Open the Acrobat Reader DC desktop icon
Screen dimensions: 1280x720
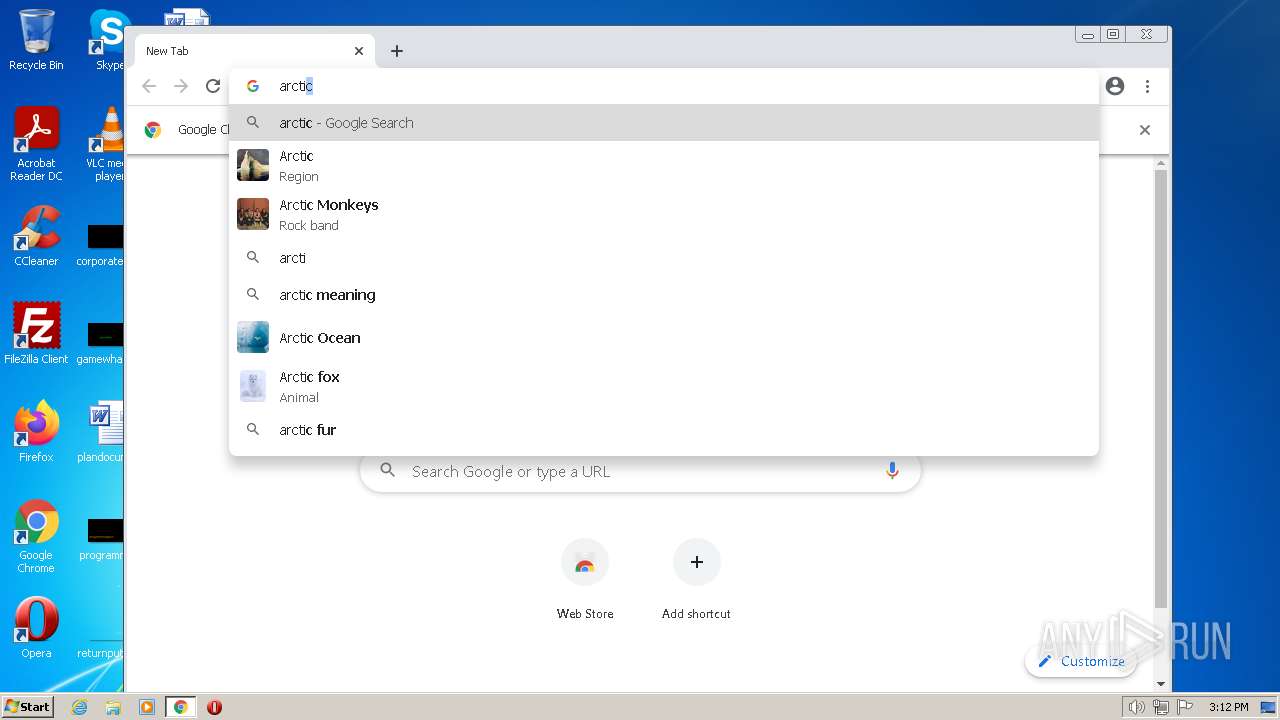click(x=36, y=145)
